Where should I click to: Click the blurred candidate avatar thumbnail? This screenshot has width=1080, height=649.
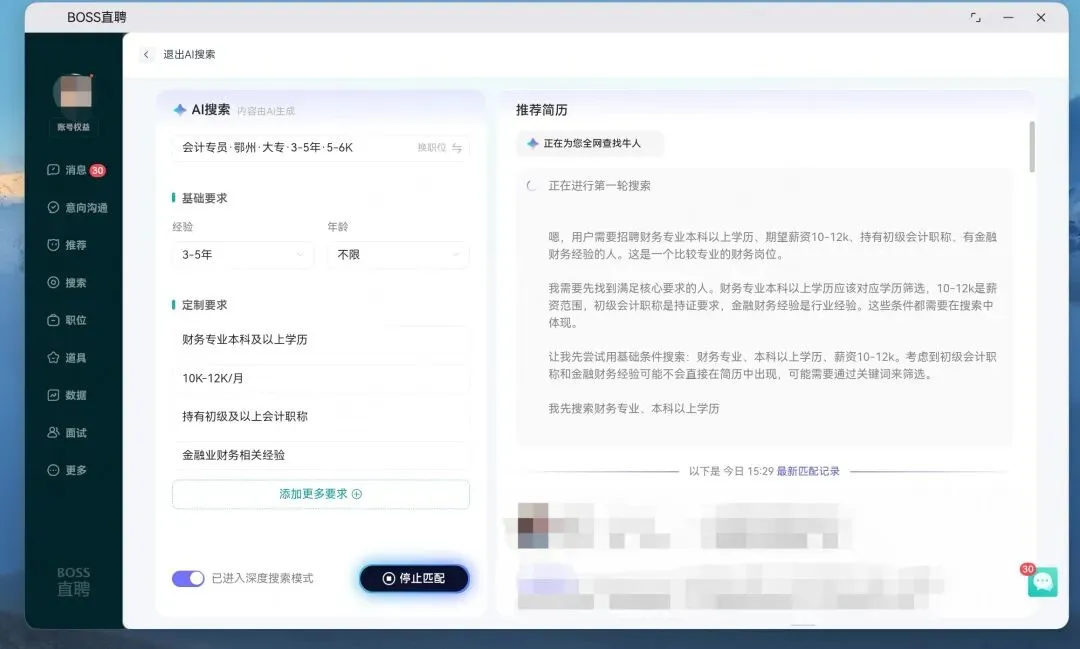[x=533, y=526]
